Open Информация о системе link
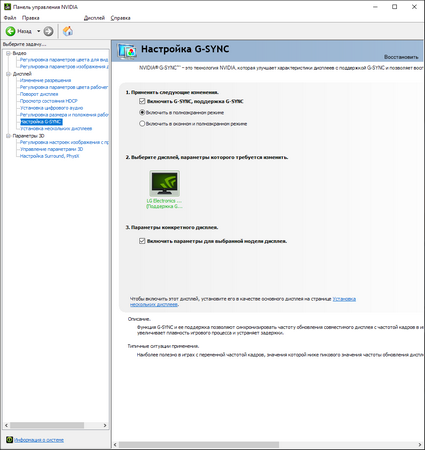The width and height of the screenshot is (425, 450). [39, 440]
